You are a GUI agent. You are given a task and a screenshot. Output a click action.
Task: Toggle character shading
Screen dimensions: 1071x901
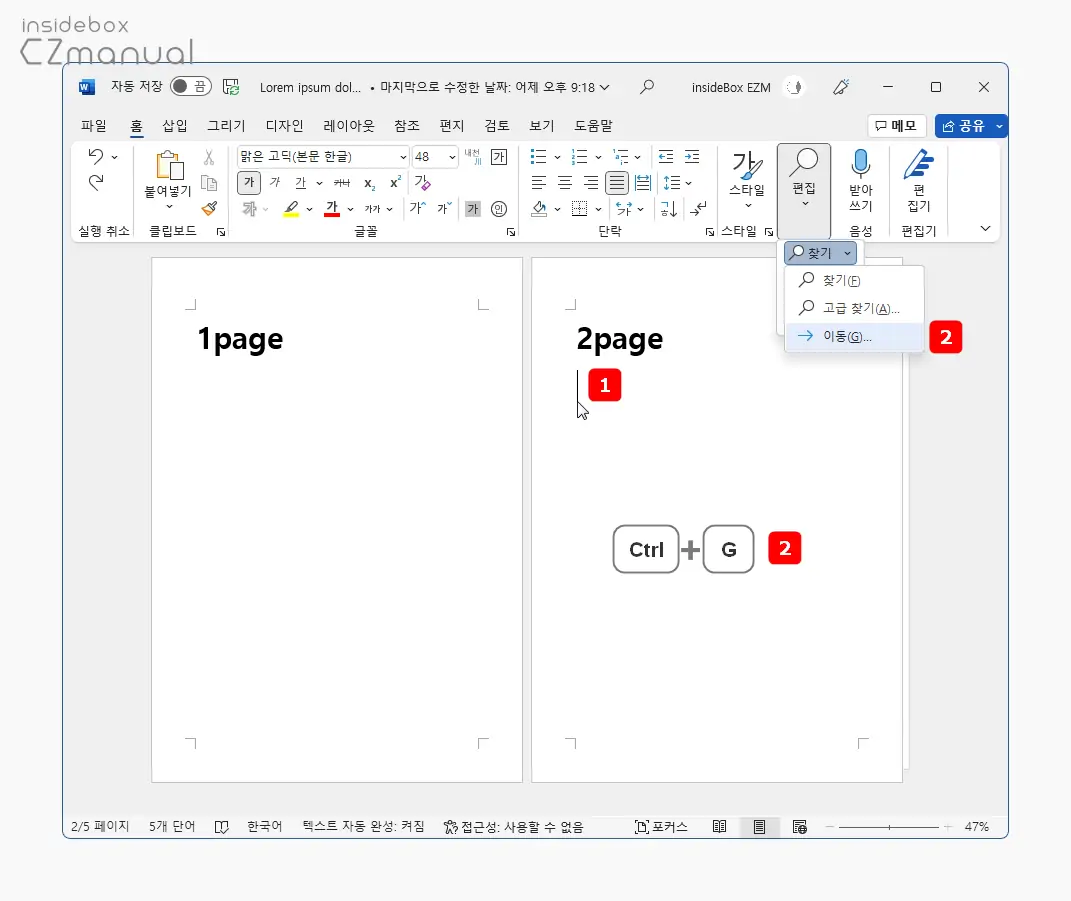coord(473,209)
